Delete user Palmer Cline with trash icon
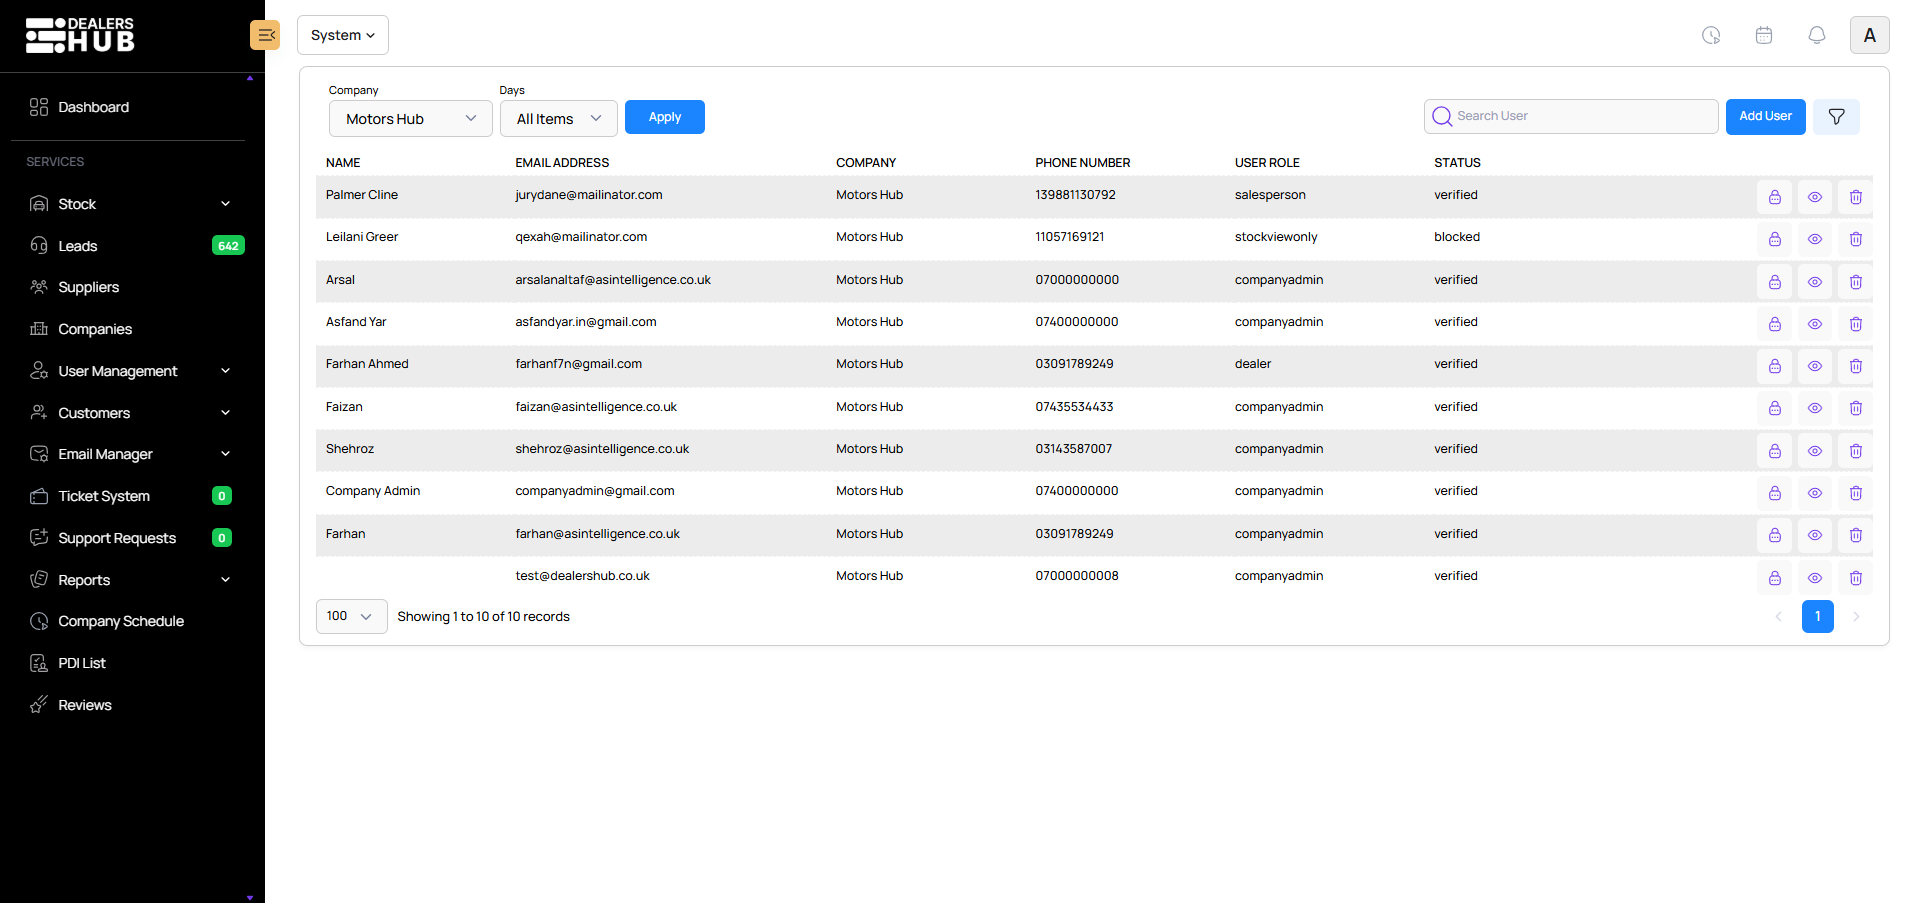This screenshot has width=1915, height=903. pyautogui.click(x=1855, y=197)
